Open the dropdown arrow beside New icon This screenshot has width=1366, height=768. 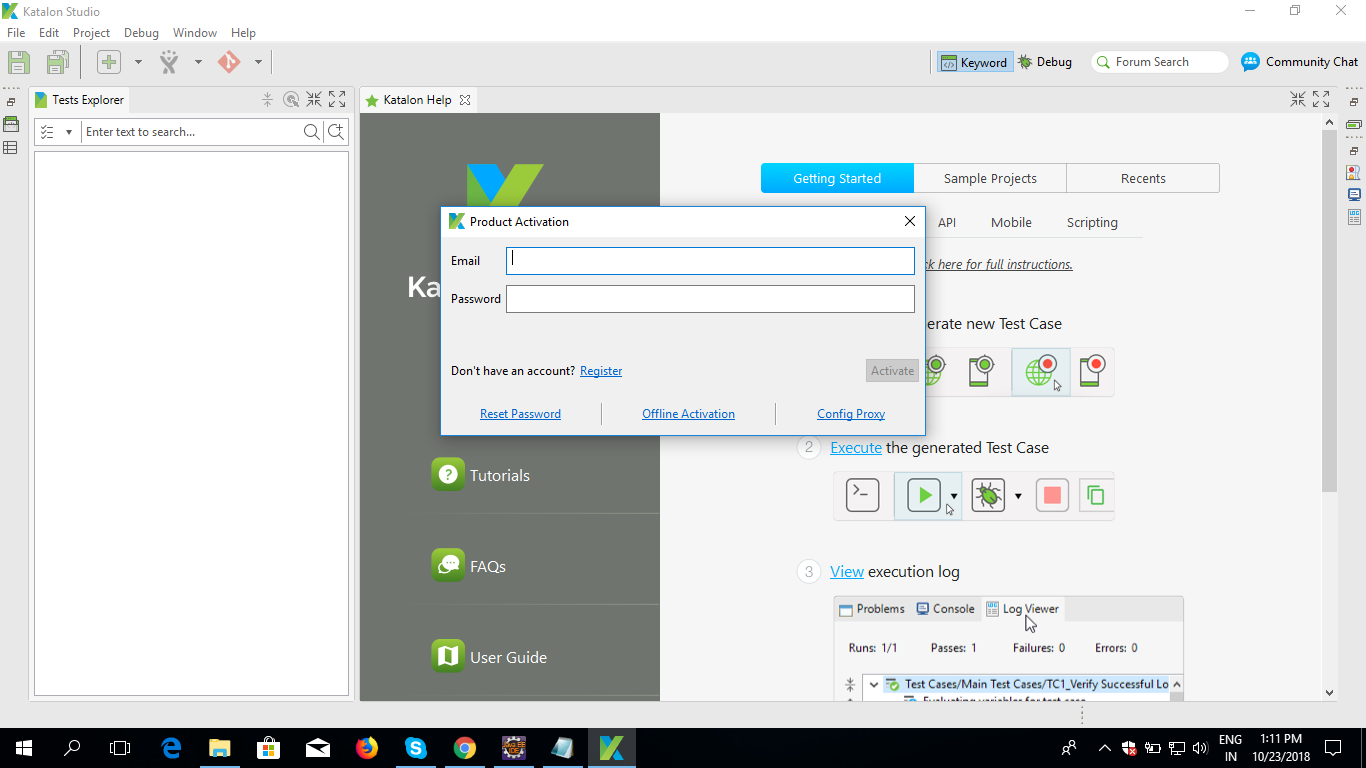138,62
